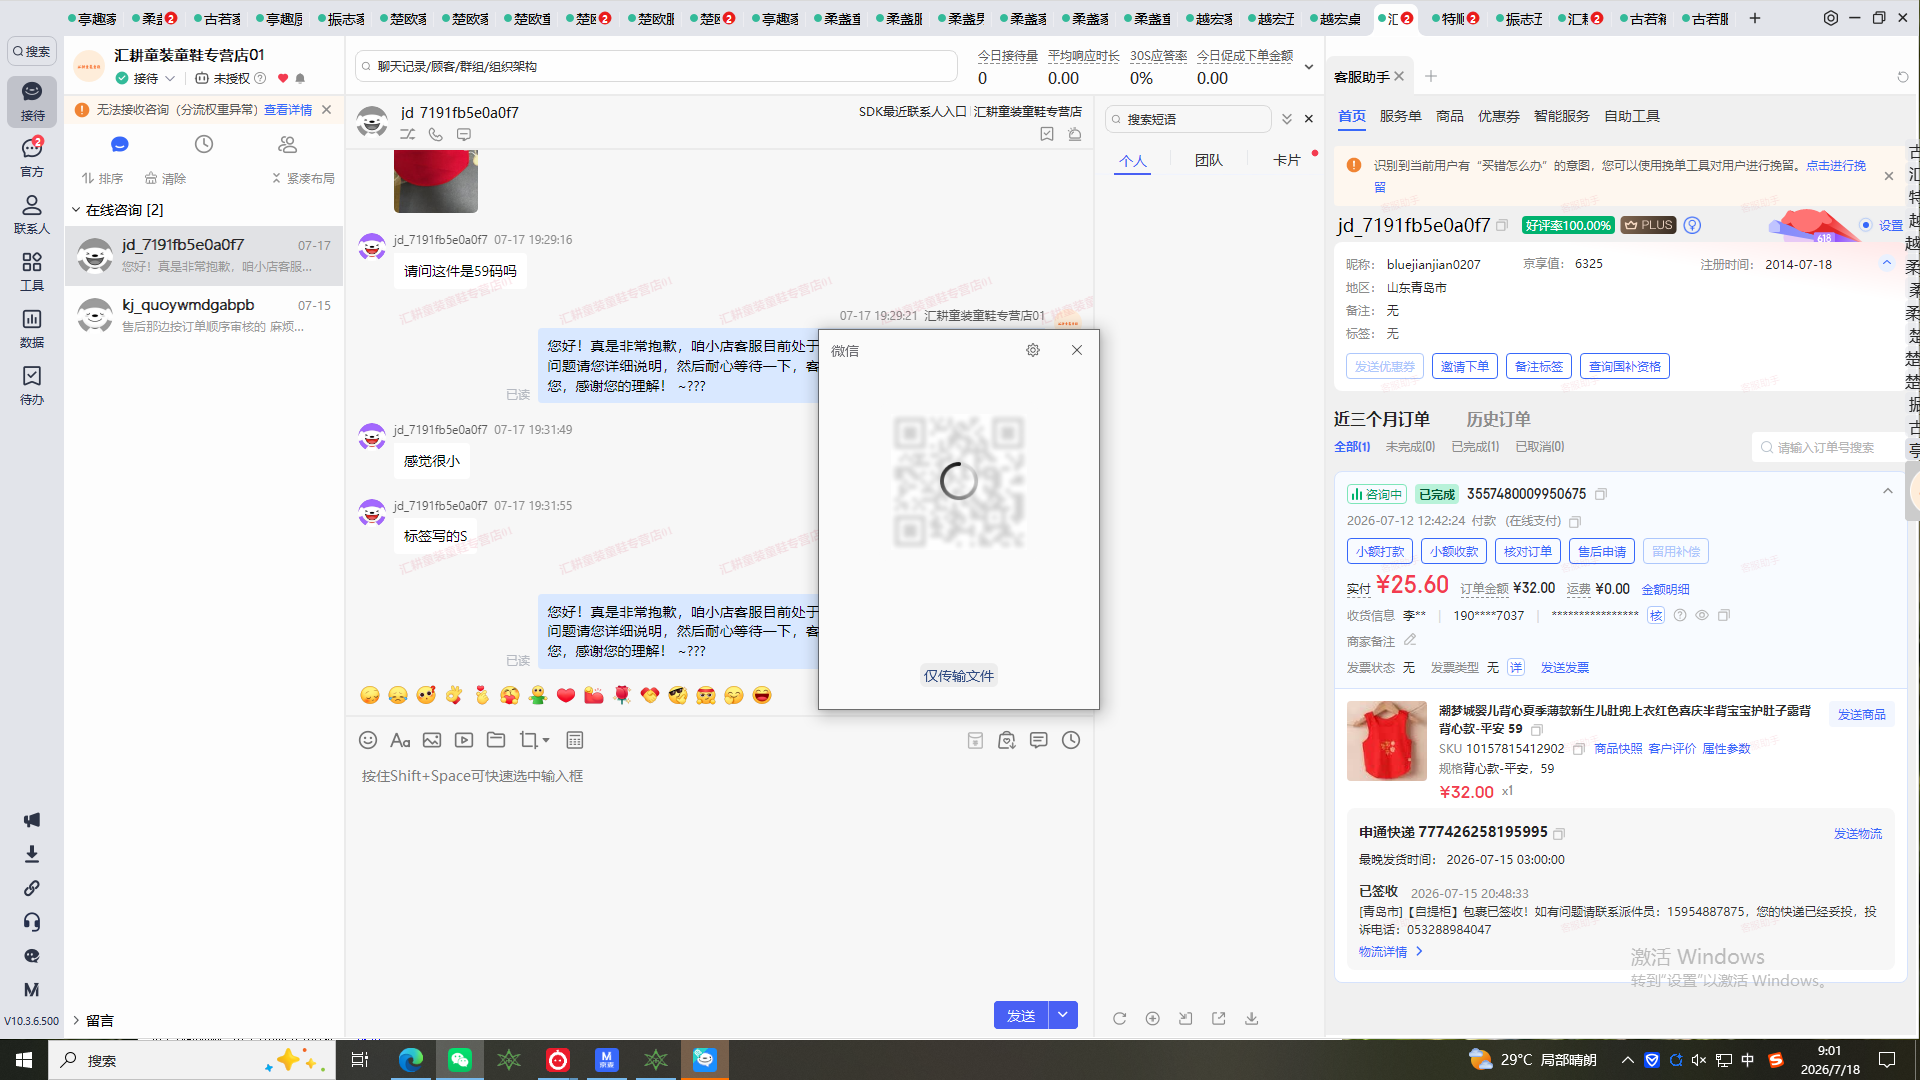Toggle 紧凑布局 compact layout
Image resolution: width=1920 pixels, height=1080 pixels.
coord(303,178)
